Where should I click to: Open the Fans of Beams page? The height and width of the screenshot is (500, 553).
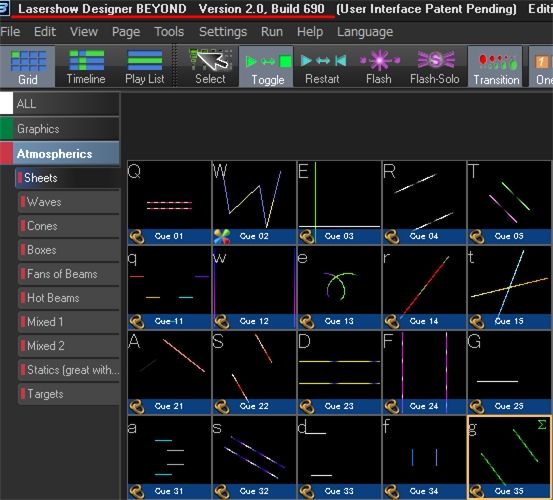pyautogui.click(x=69, y=274)
